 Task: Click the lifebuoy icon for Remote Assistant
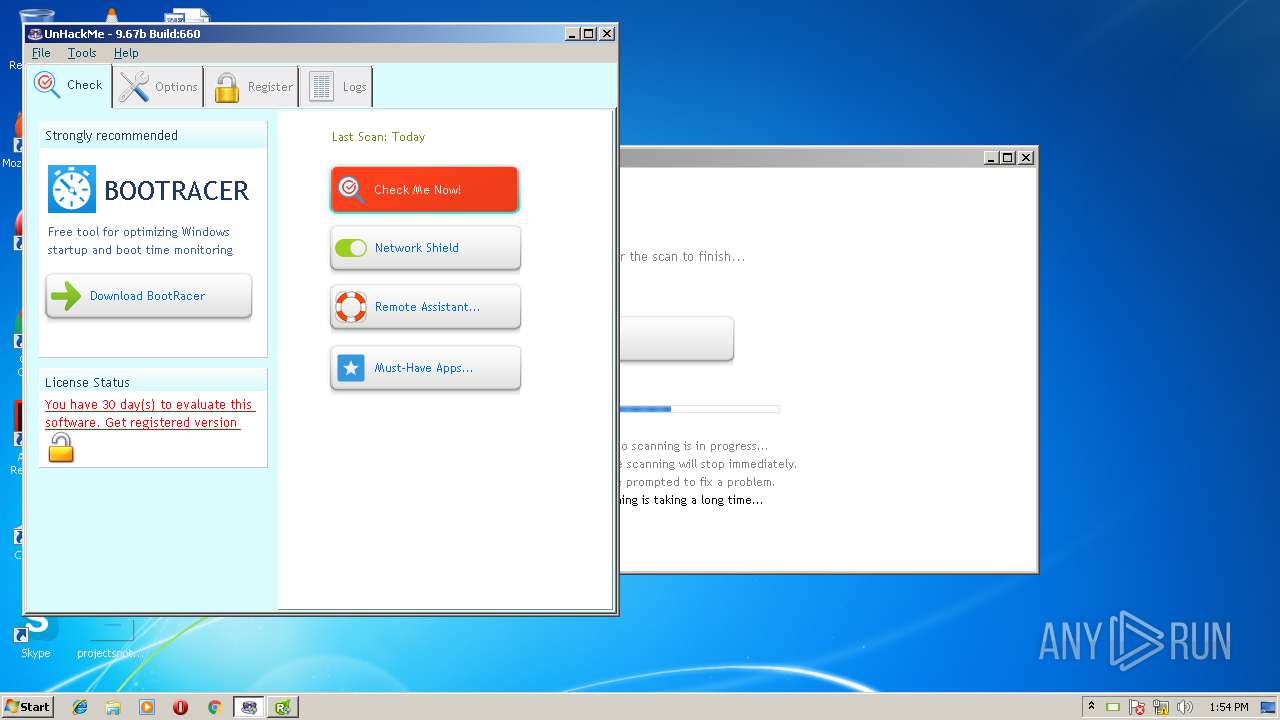[x=351, y=307]
